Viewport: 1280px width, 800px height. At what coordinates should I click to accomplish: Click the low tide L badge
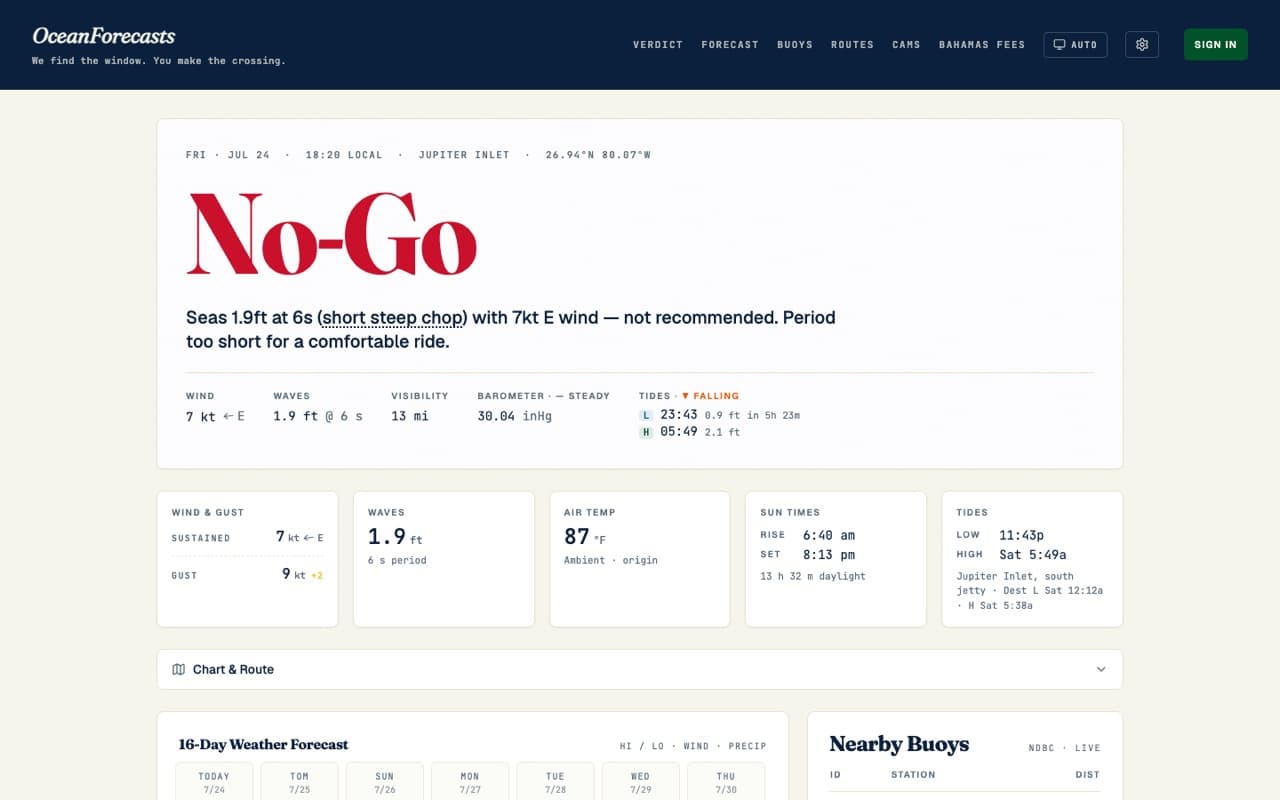click(x=647, y=415)
